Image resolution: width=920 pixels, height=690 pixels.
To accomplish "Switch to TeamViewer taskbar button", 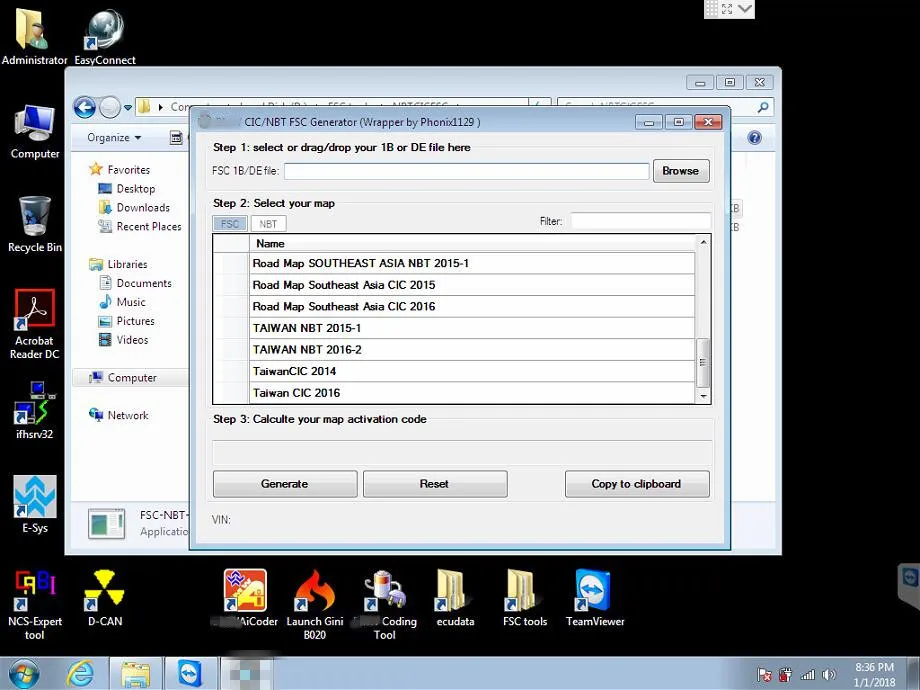I will tap(190, 674).
